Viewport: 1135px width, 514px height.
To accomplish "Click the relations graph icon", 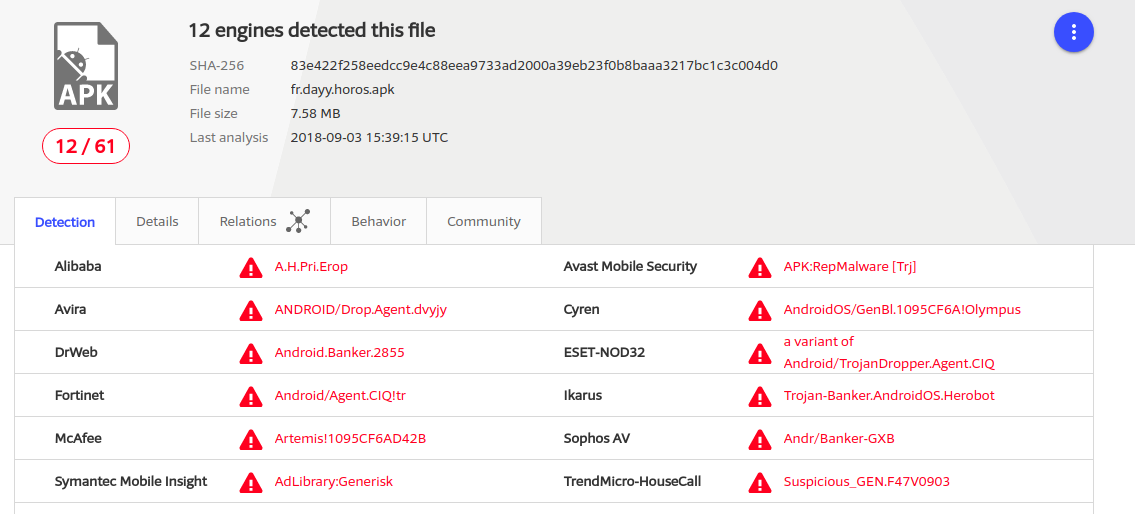I will 297,222.
